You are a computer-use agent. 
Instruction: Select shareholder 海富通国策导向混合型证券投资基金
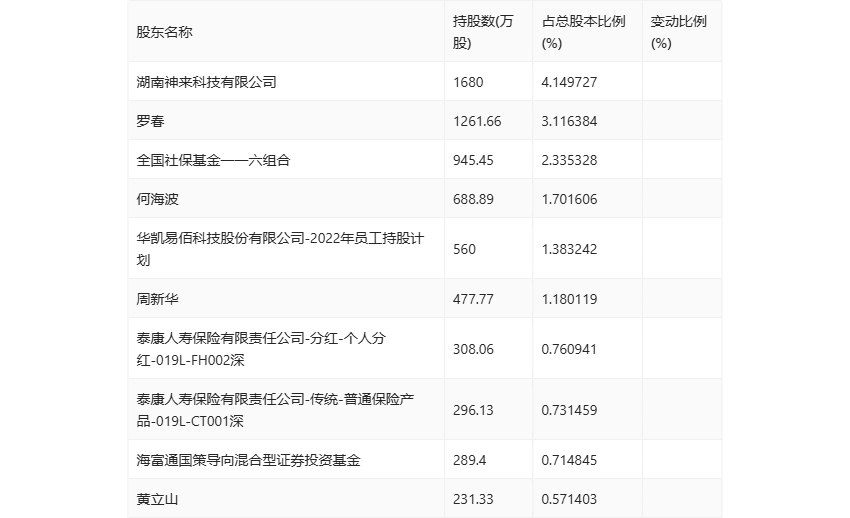point(249,460)
